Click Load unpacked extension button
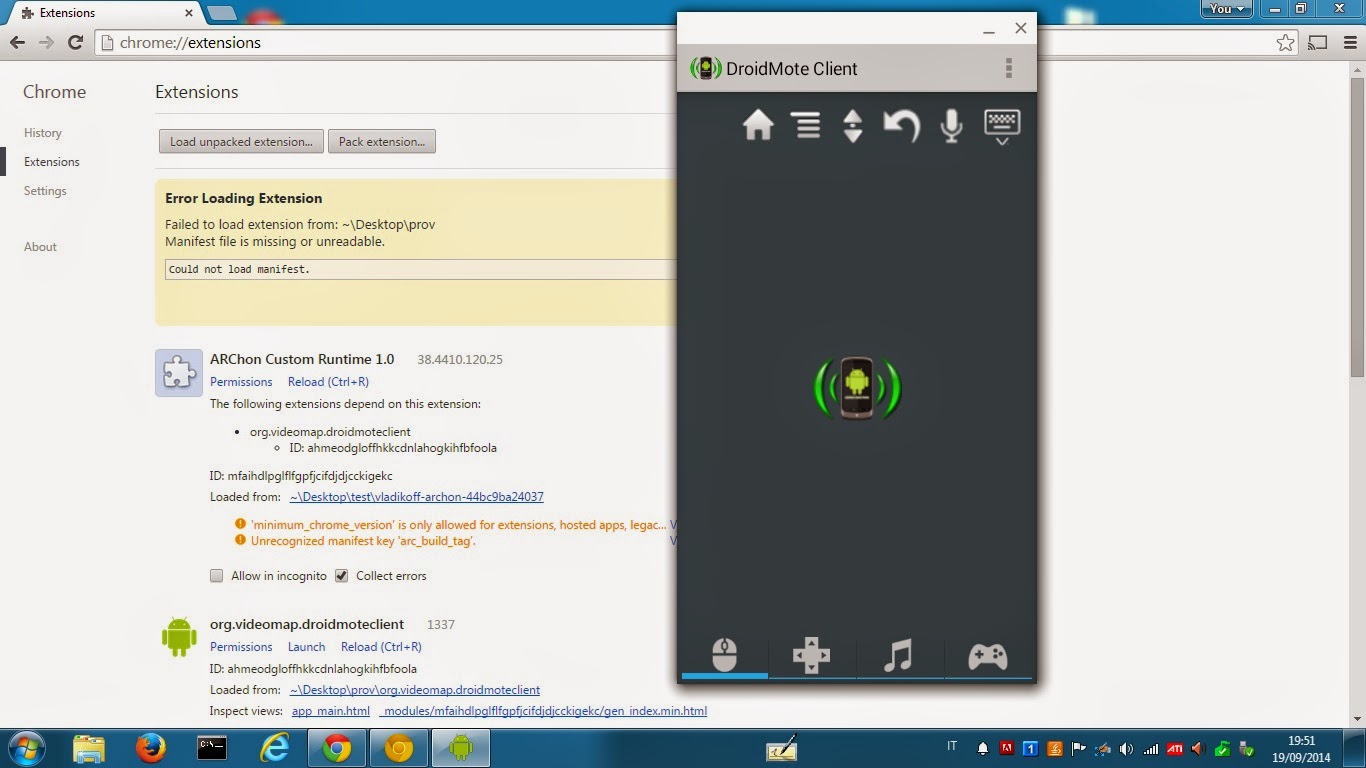The image size is (1366, 768). click(x=242, y=141)
